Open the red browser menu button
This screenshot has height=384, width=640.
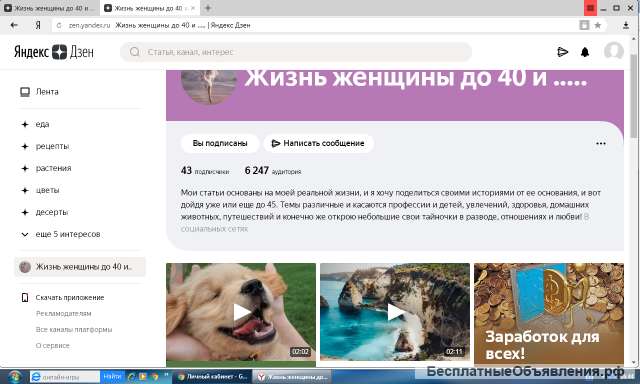(590, 8)
